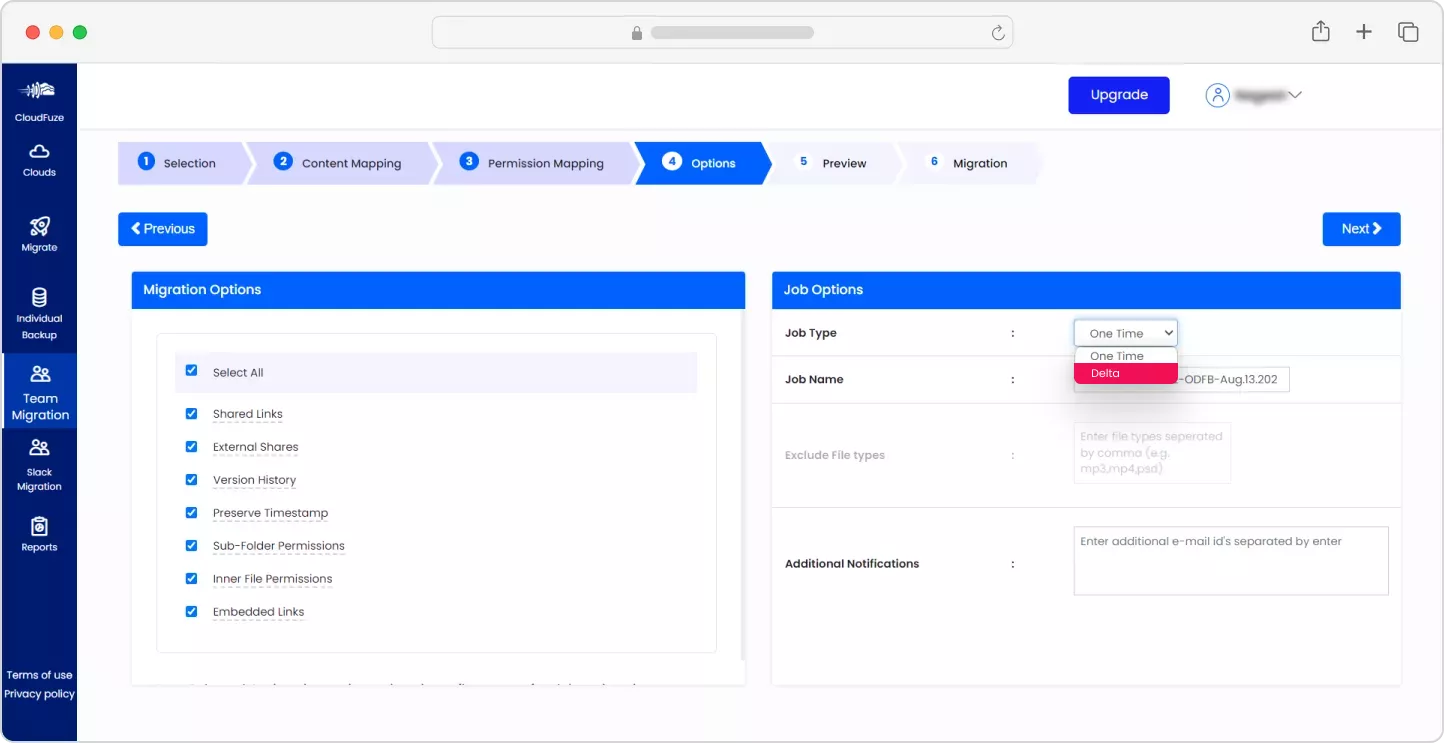Click the browser share icon

click(x=1320, y=32)
